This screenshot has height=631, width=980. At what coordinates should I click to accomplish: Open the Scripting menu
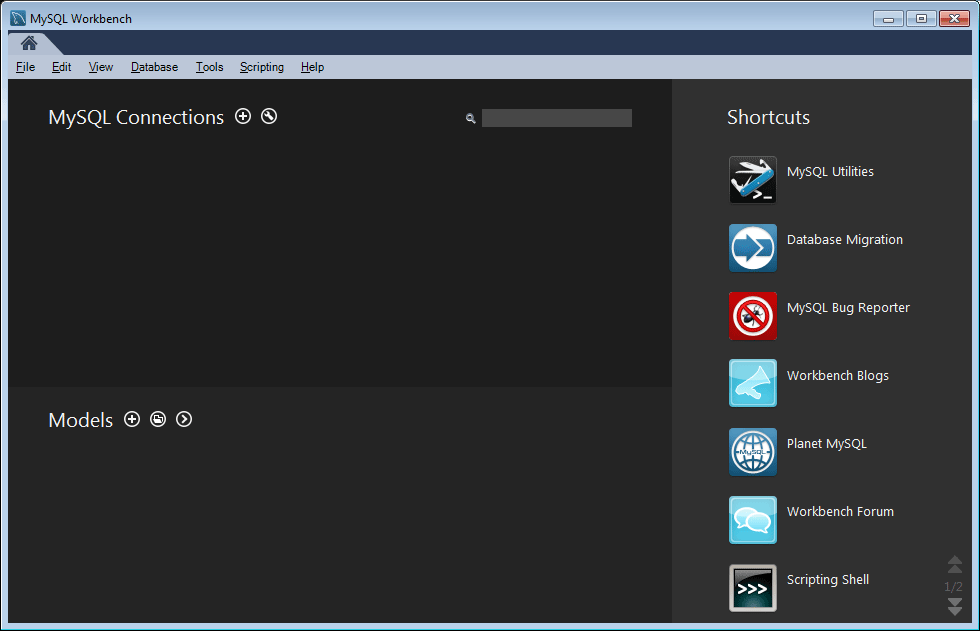262,67
